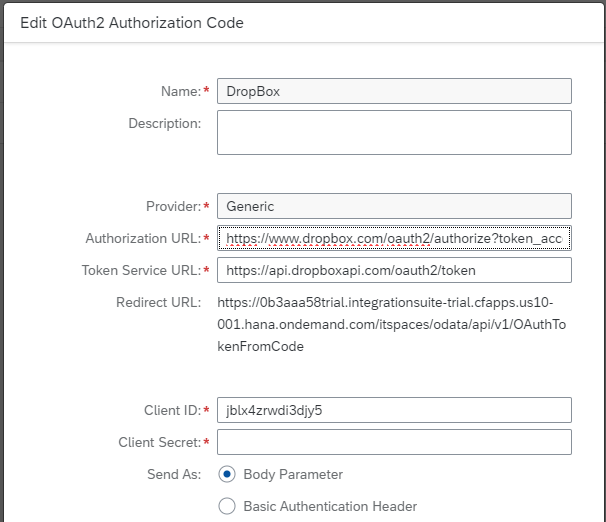Click the Client Secret label
Screen dimensions: 606x522
pos(159,442)
